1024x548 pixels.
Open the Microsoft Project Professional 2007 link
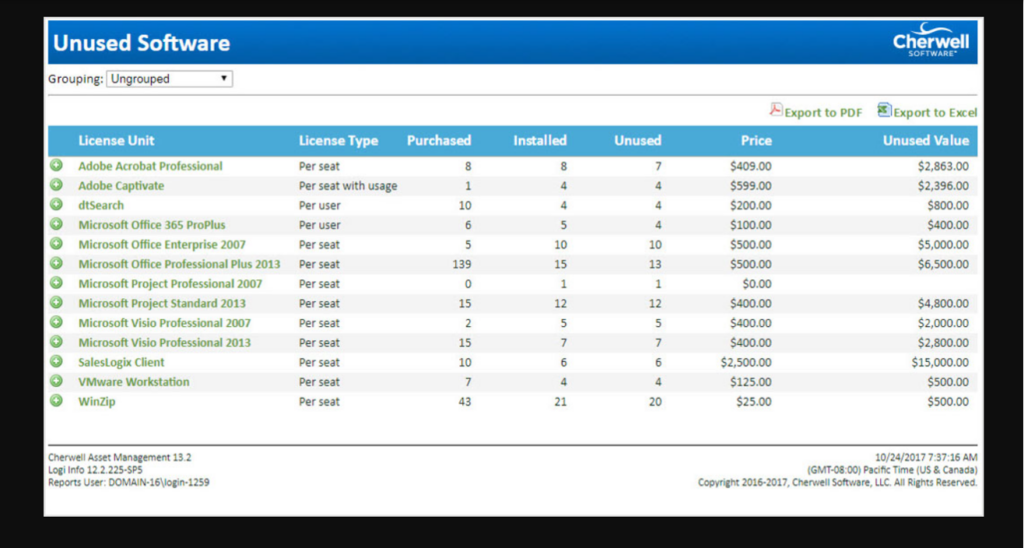(x=170, y=283)
